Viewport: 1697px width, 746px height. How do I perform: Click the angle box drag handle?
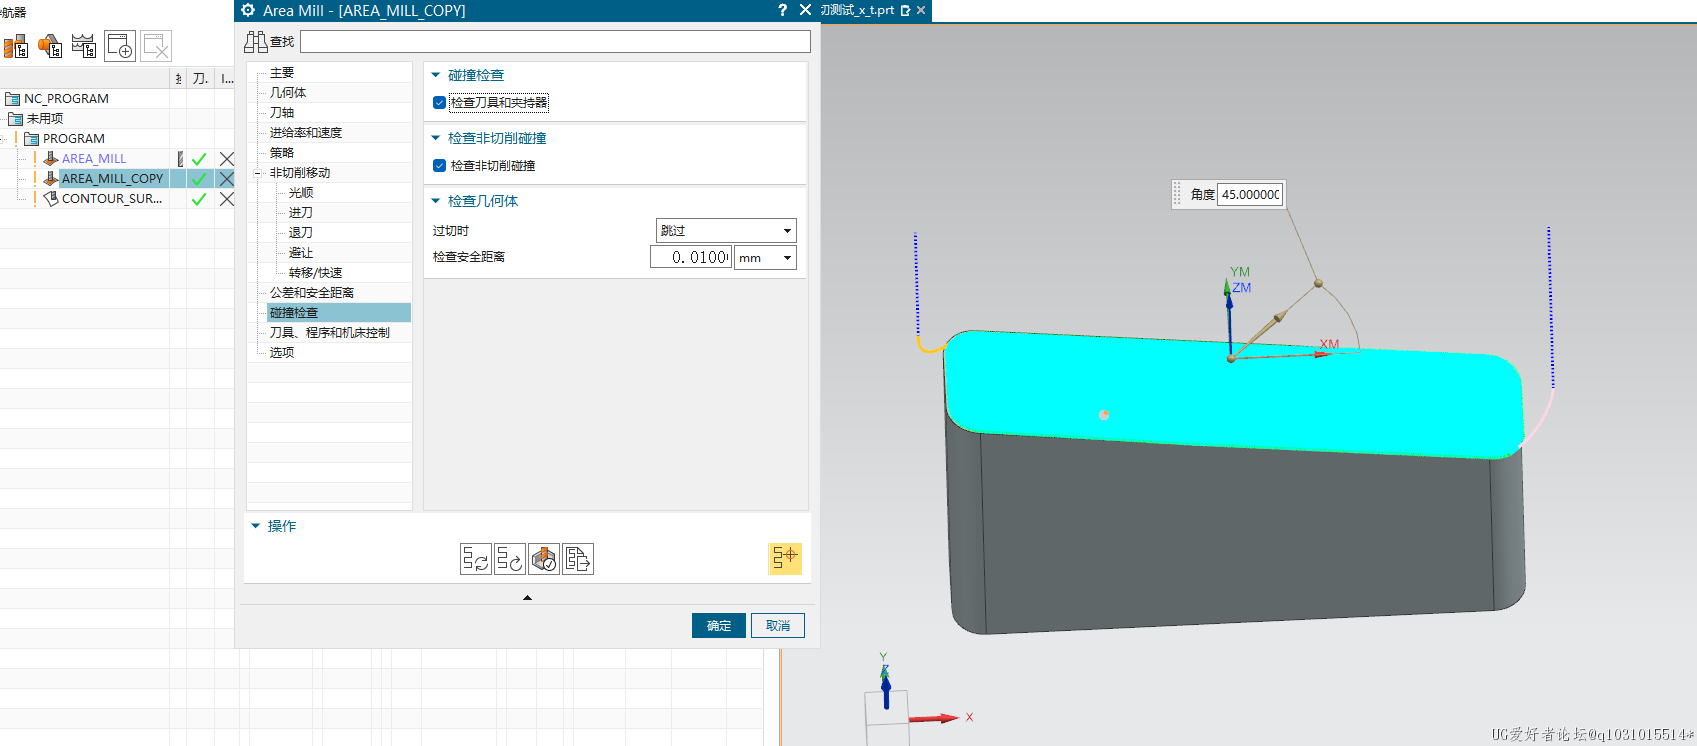1177,194
